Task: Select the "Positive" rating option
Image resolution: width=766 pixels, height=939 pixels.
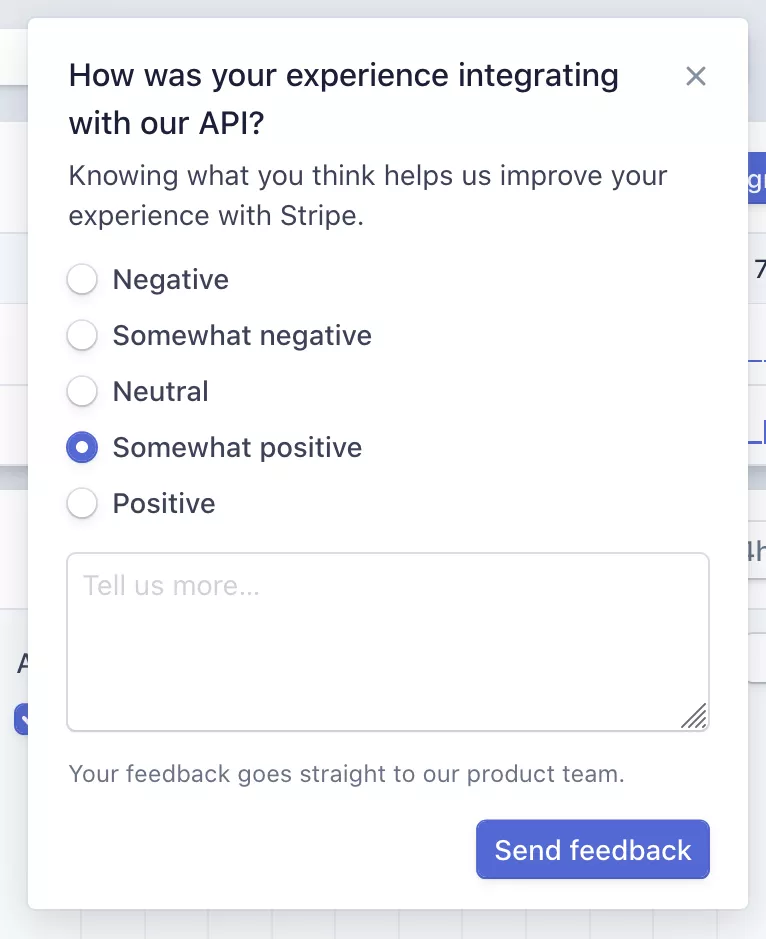Action: click(x=82, y=503)
